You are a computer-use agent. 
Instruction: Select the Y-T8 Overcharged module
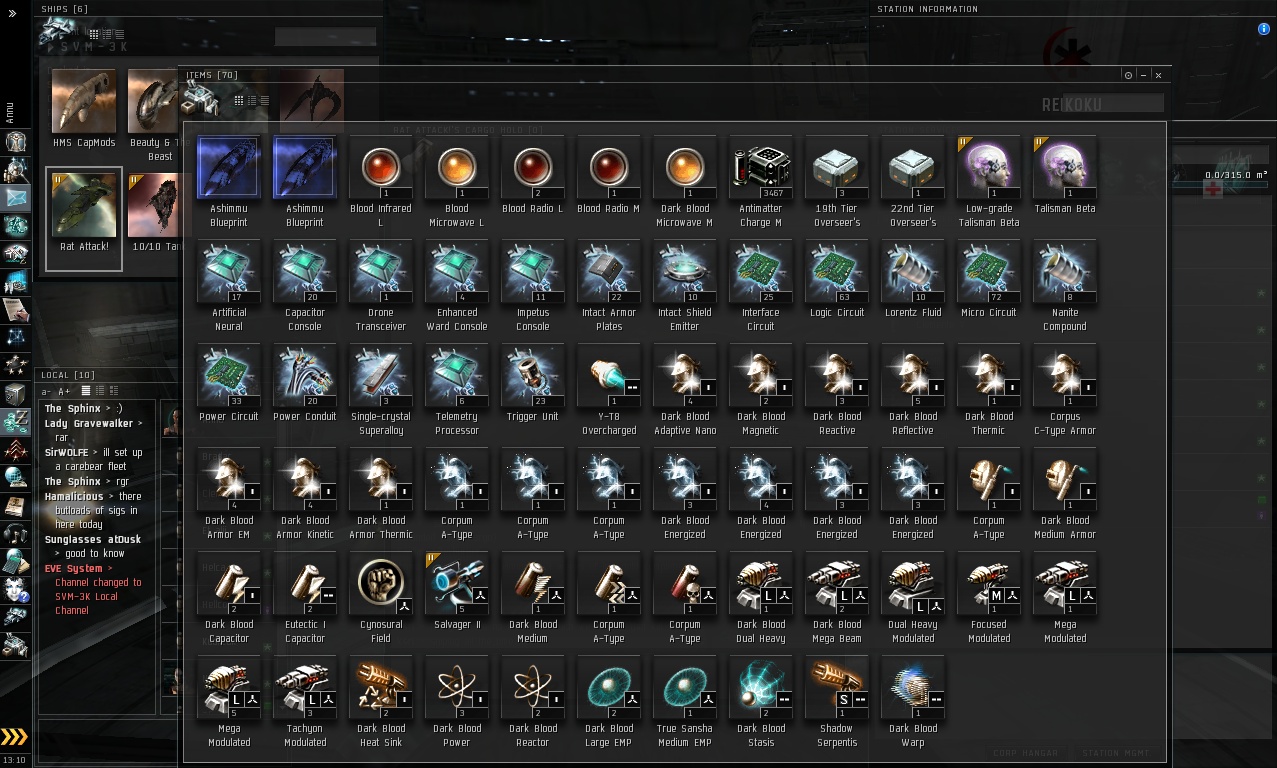[x=609, y=390]
